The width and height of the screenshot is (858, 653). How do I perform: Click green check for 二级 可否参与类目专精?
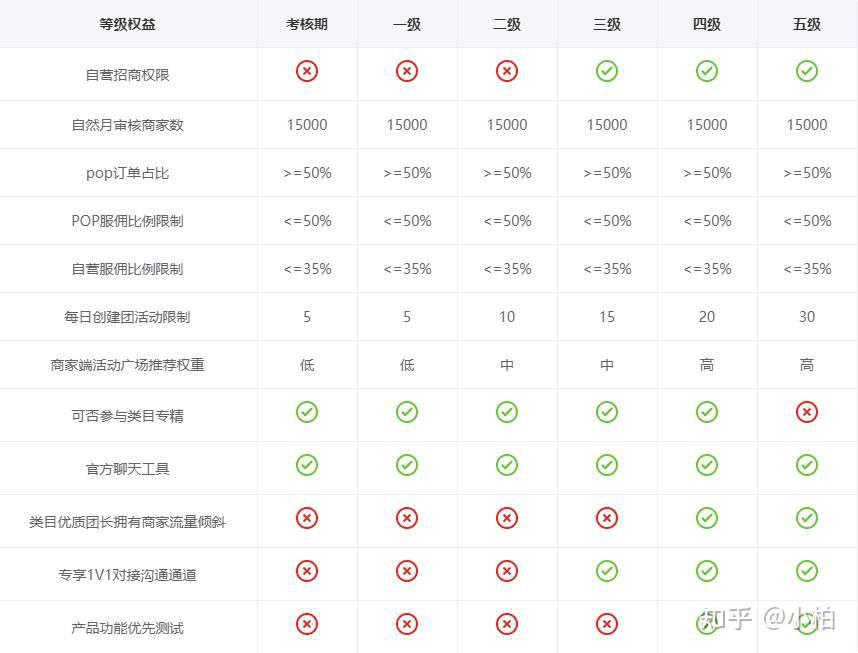507,412
